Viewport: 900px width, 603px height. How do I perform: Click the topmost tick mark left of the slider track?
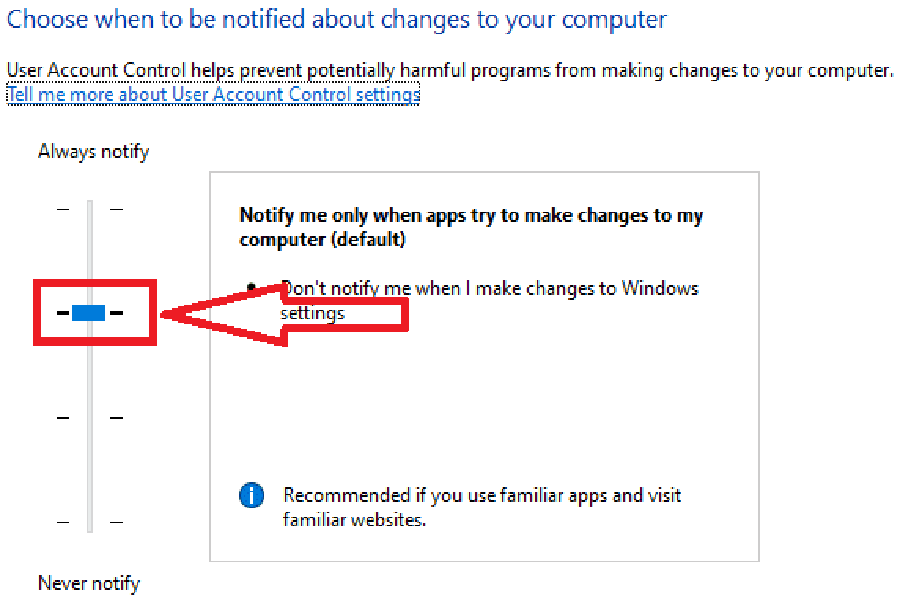click(63, 209)
